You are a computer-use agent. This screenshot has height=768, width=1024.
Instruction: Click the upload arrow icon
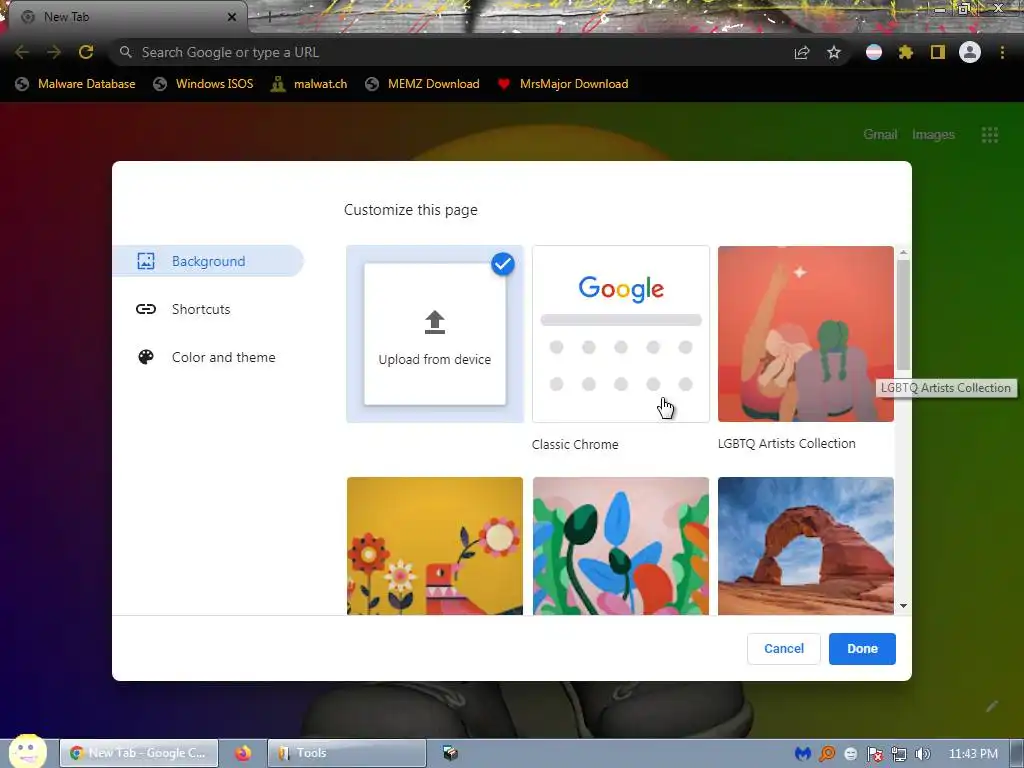435,323
